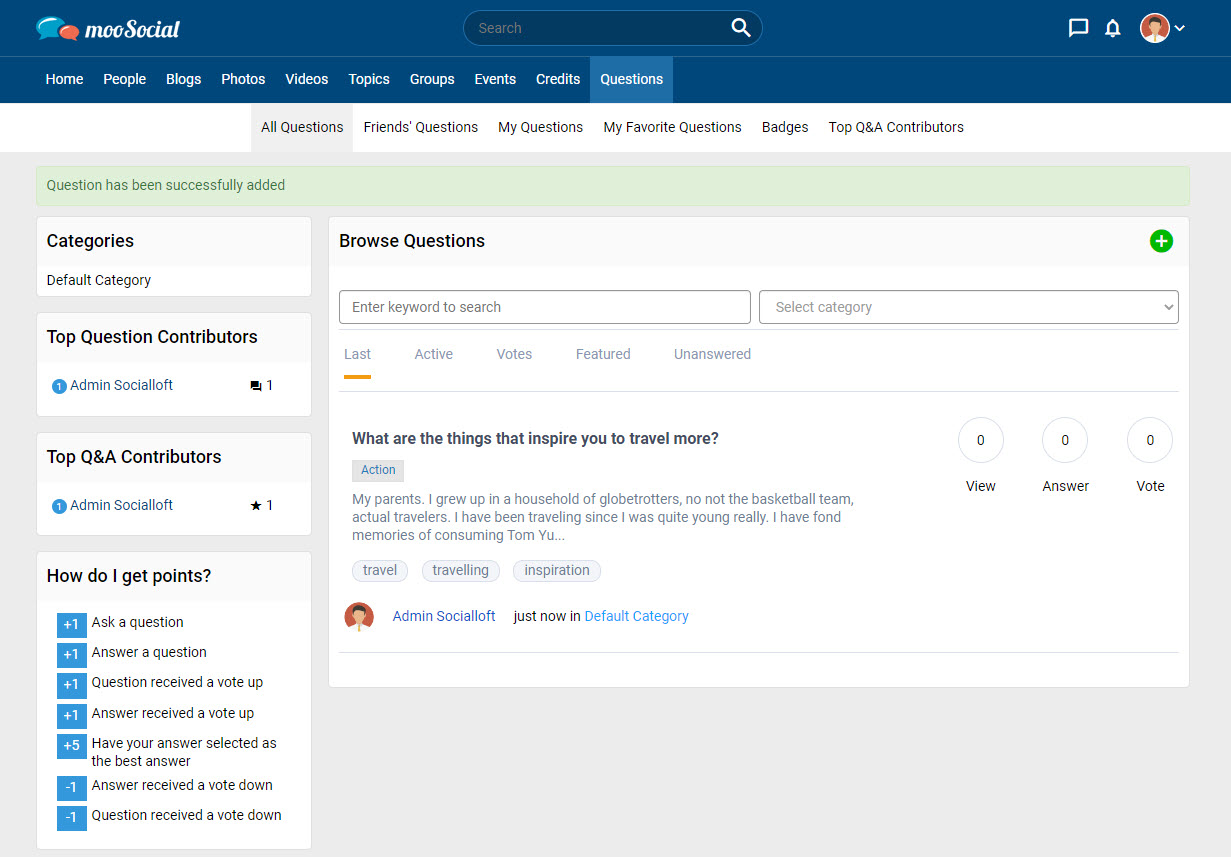Open the Groups menu
This screenshot has height=857, width=1231.
[432, 79]
